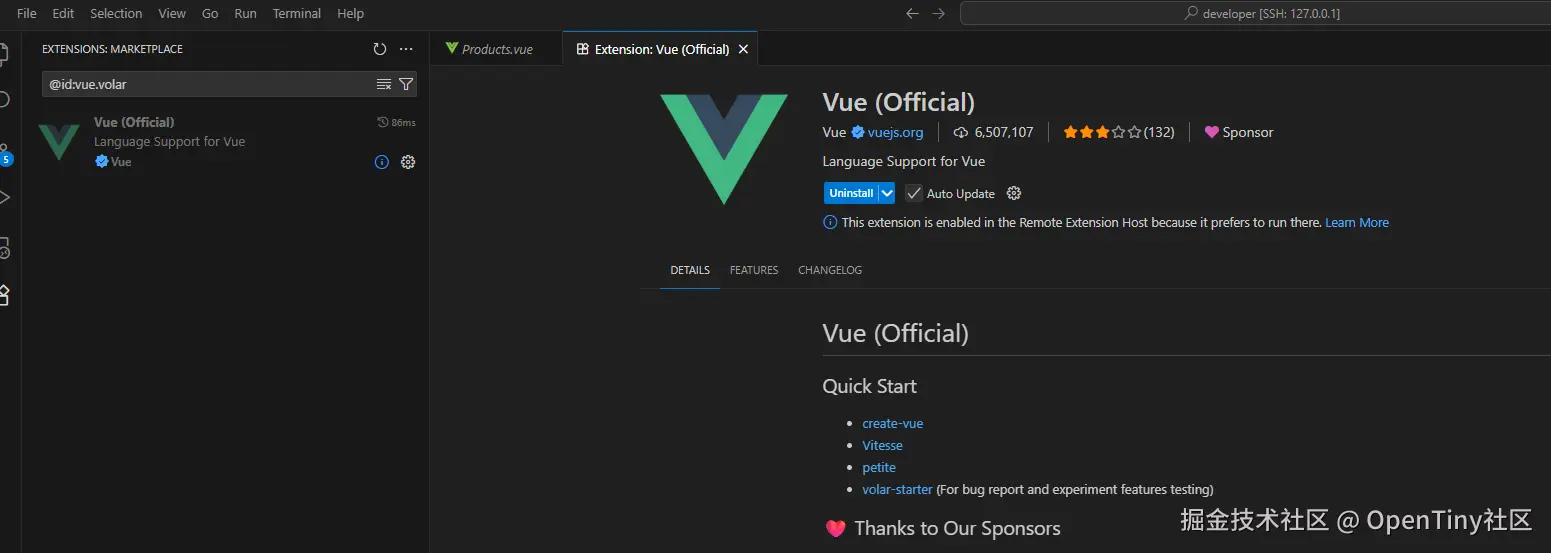Switch to the CHANGELOG tab
This screenshot has width=1551, height=553.
point(830,270)
